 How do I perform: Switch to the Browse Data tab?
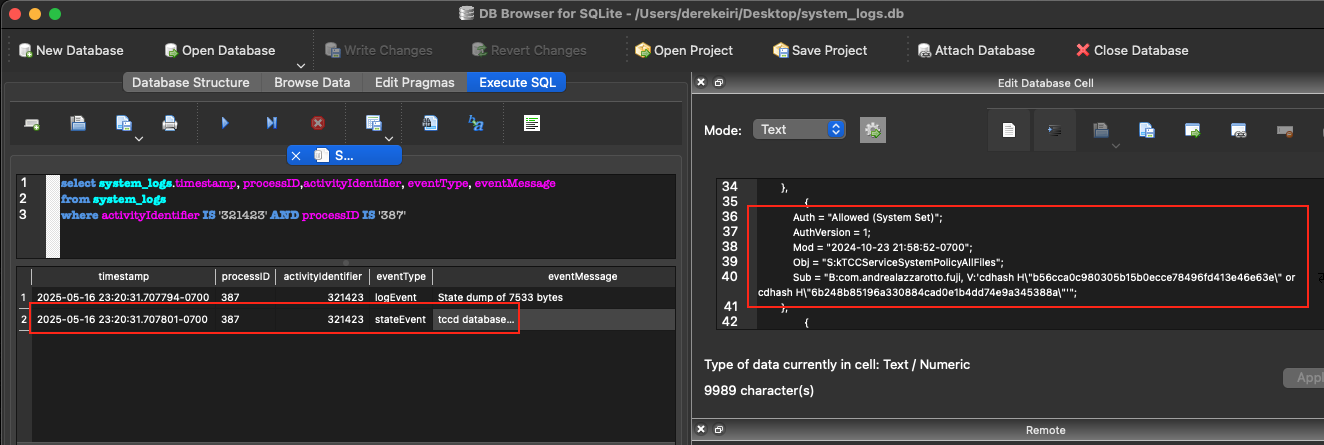(312, 82)
